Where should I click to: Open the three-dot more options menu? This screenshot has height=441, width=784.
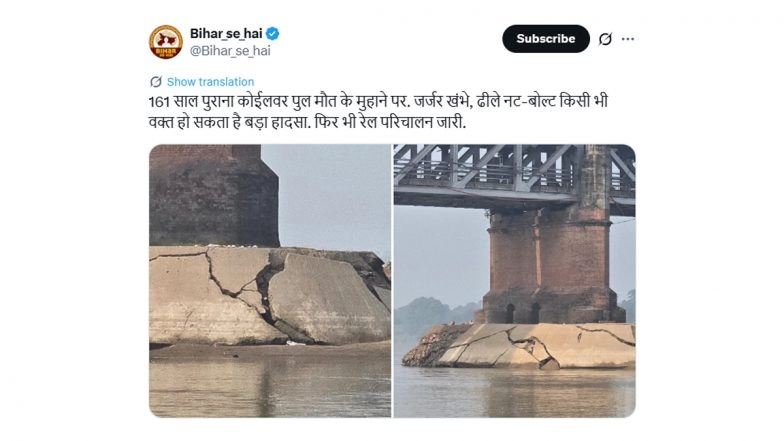click(x=628, y=39)
